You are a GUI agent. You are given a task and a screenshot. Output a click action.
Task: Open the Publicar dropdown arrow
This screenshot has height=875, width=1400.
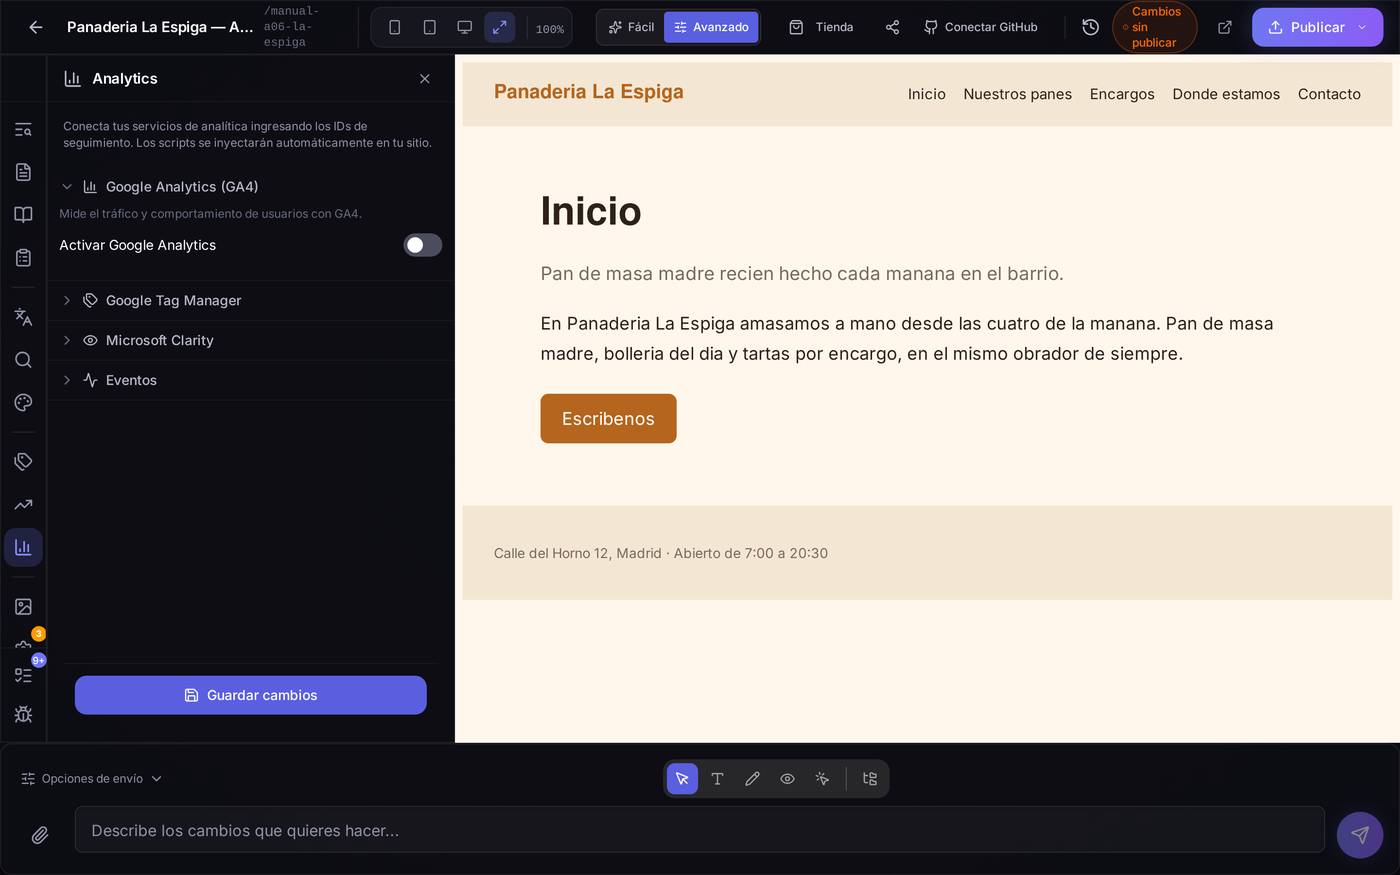click(x=1362, y=27)
